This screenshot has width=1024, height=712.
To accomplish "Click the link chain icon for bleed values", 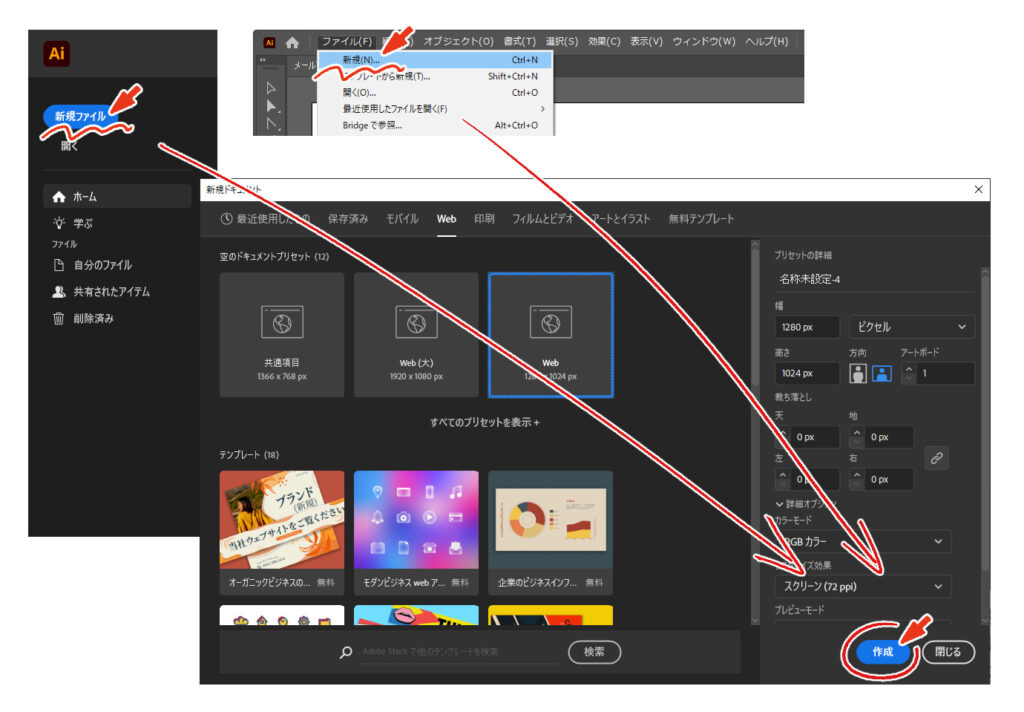I will click(936, 458).
